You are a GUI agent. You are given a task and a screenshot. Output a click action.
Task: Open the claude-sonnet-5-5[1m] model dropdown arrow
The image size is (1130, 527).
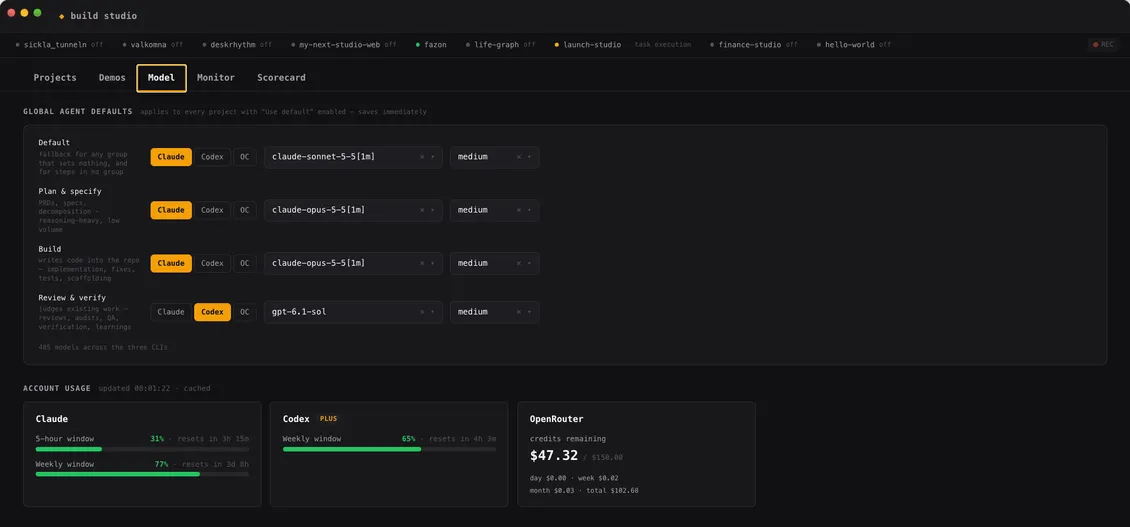(x=432, y=157)
